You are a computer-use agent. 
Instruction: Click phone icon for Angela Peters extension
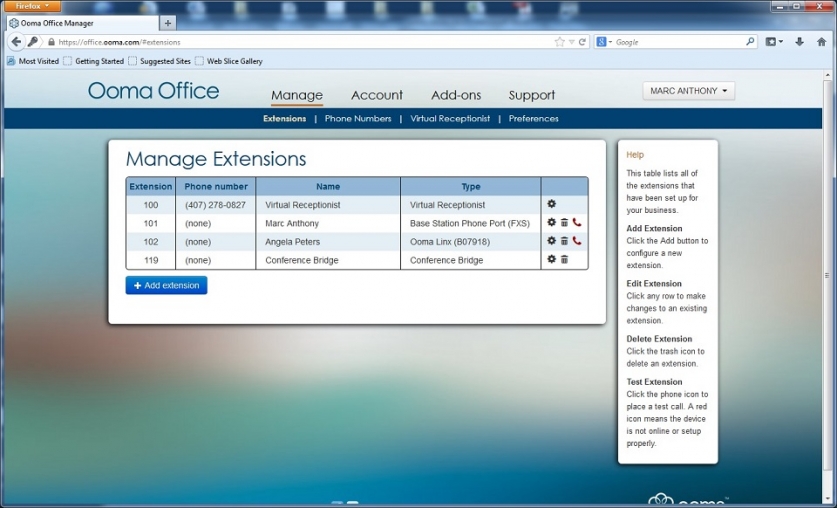pos(577,241)
